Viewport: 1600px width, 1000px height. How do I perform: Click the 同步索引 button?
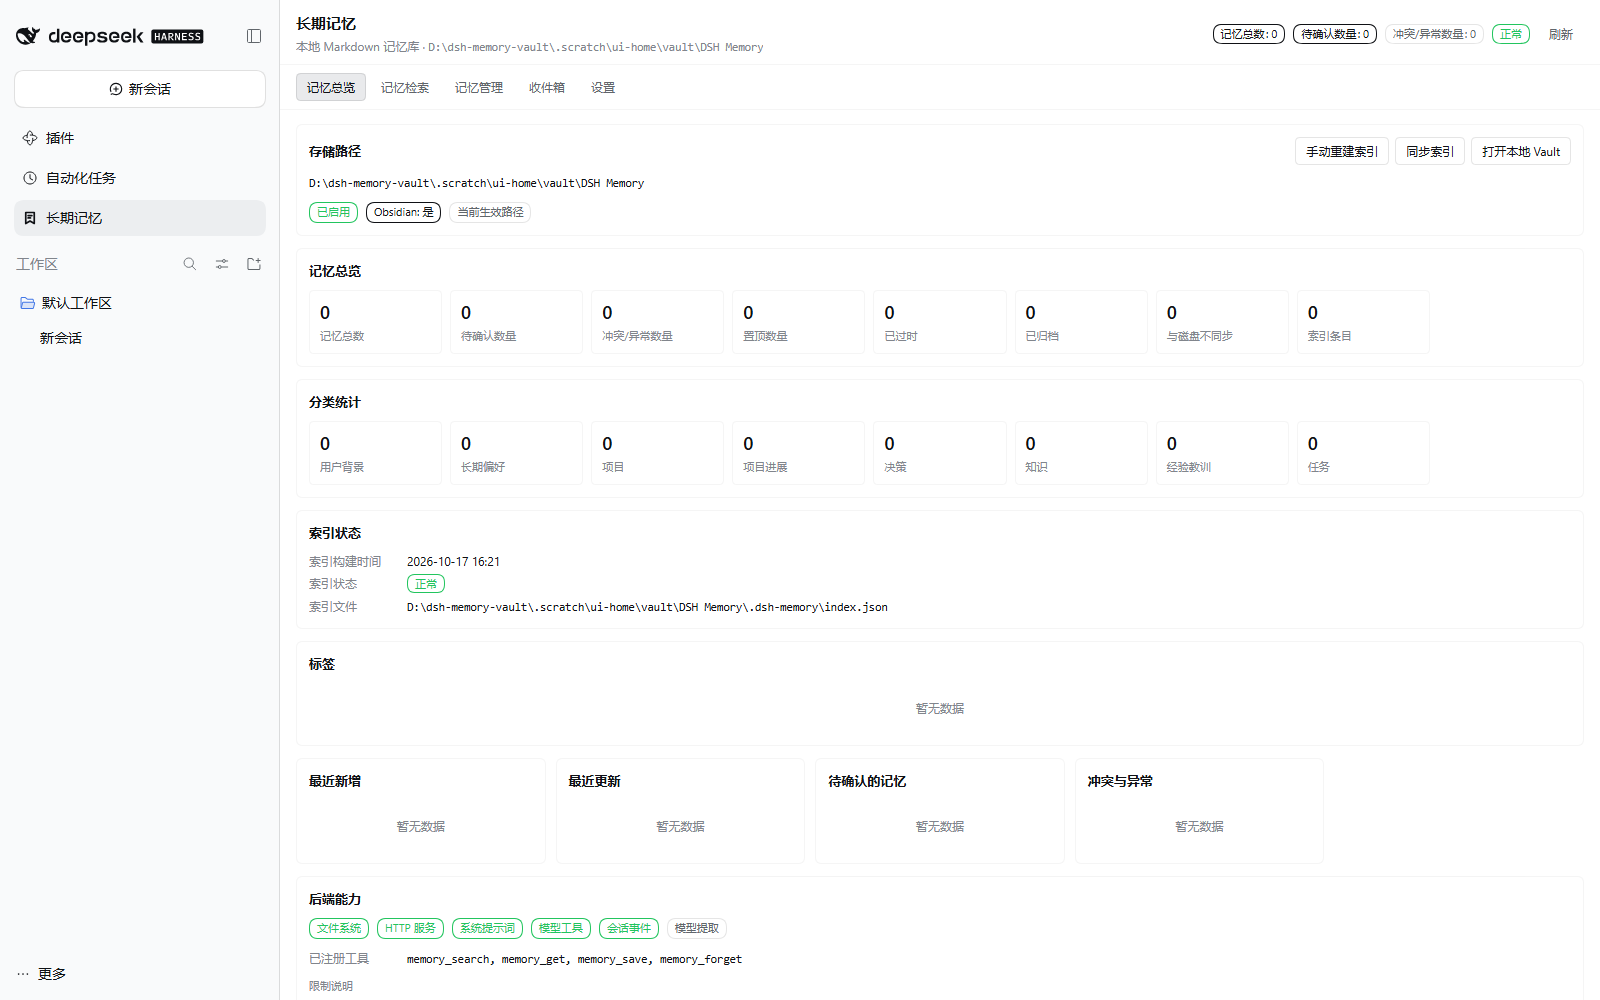click(1430, 151)
